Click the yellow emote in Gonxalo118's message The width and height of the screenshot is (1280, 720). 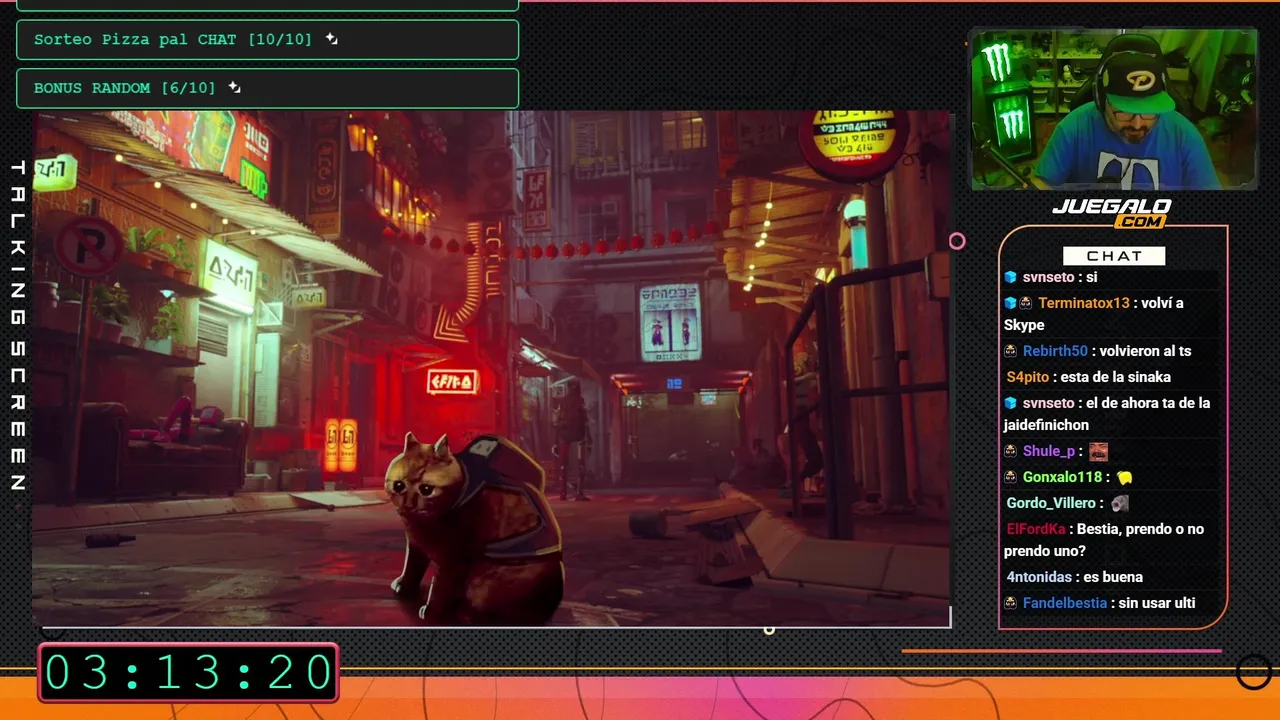pos(1124,477)
